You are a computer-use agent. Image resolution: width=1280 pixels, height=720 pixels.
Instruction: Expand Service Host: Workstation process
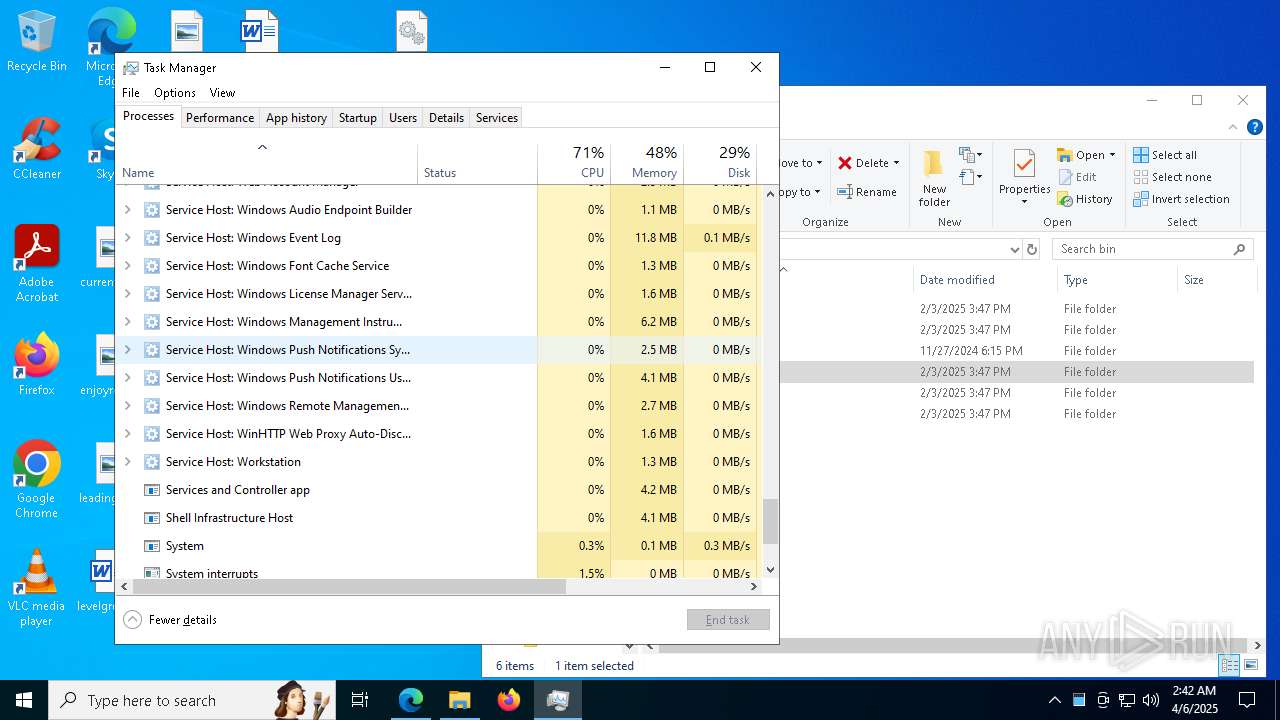coord(127,462)
